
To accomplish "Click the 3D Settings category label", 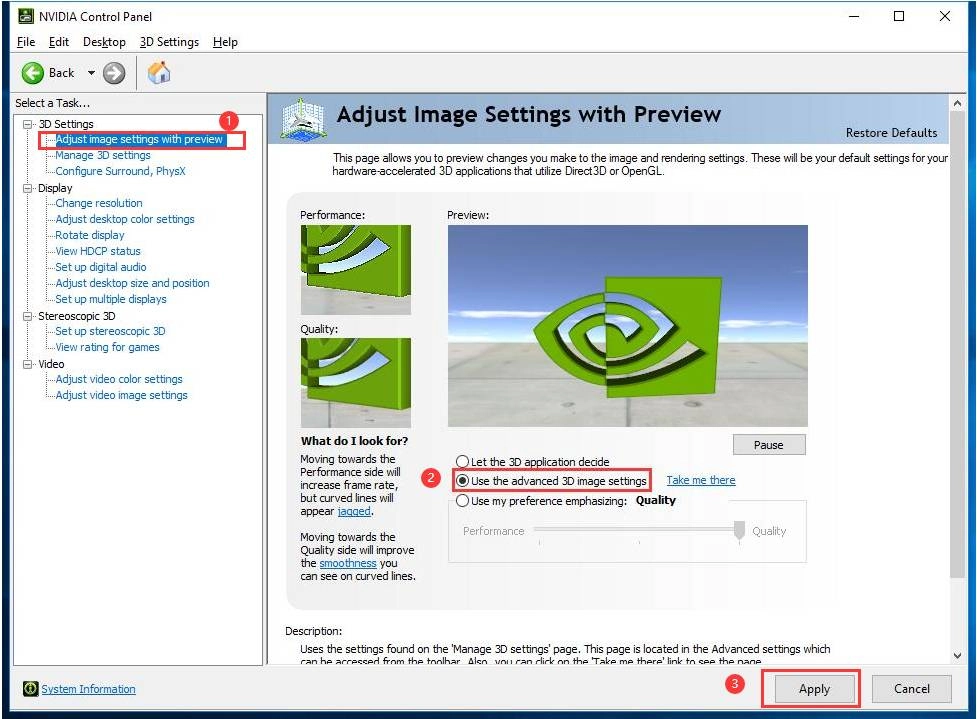I will pyautogui.click(x=66, y=124).
